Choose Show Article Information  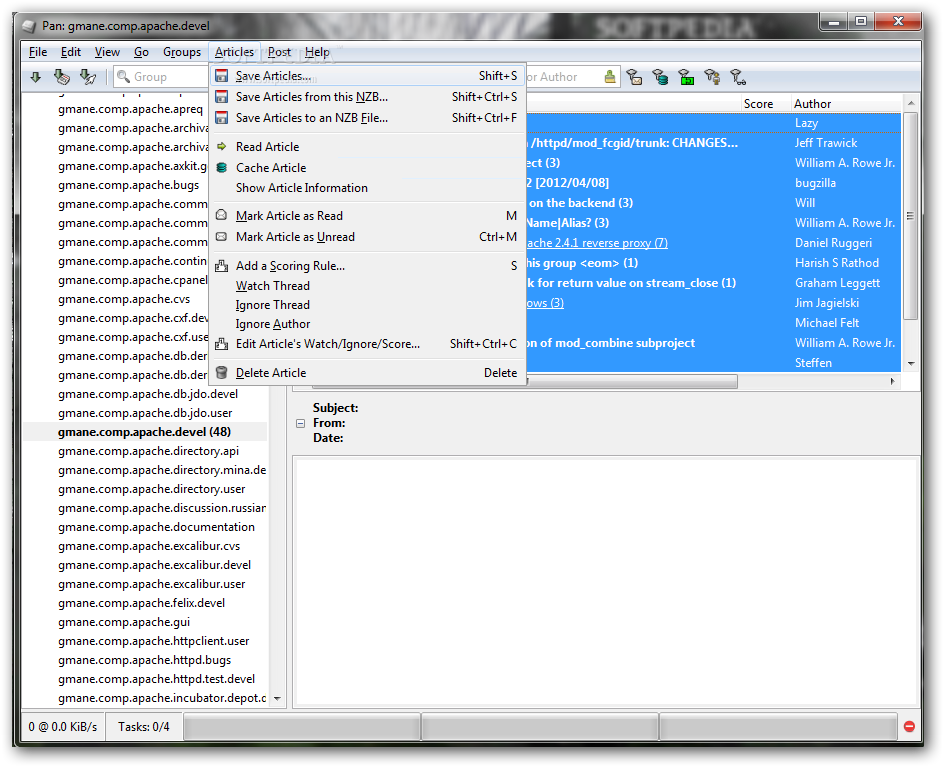tap(302, 188)
